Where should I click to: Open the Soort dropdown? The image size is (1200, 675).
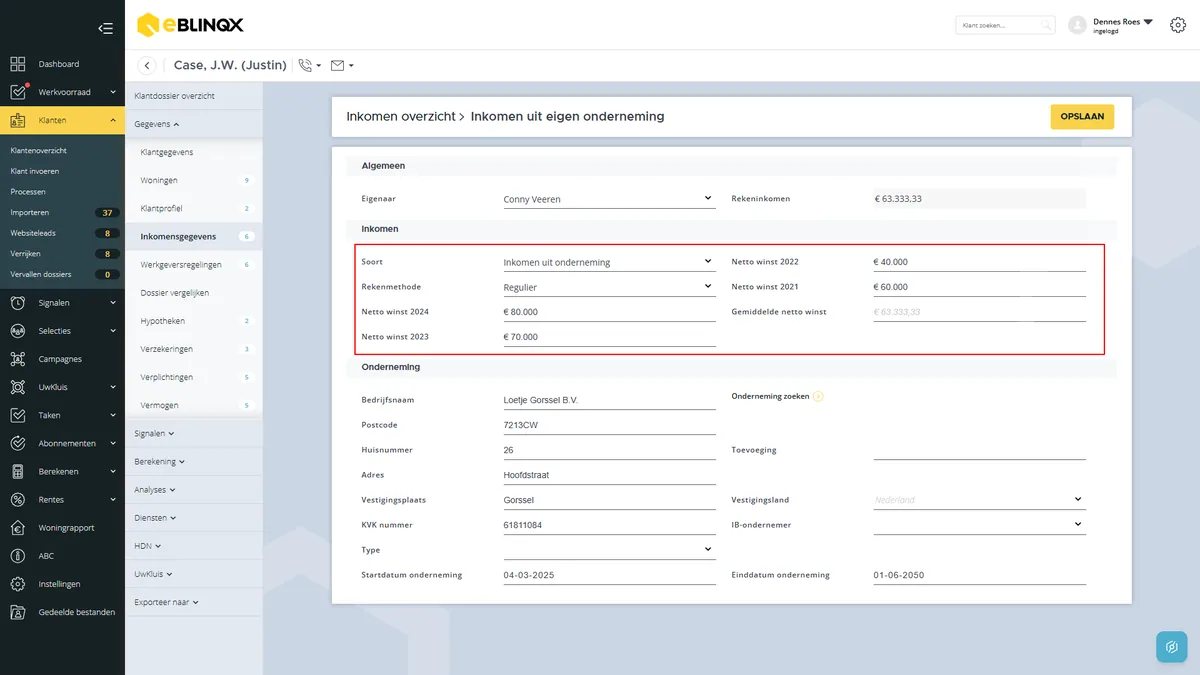(609, 262)
